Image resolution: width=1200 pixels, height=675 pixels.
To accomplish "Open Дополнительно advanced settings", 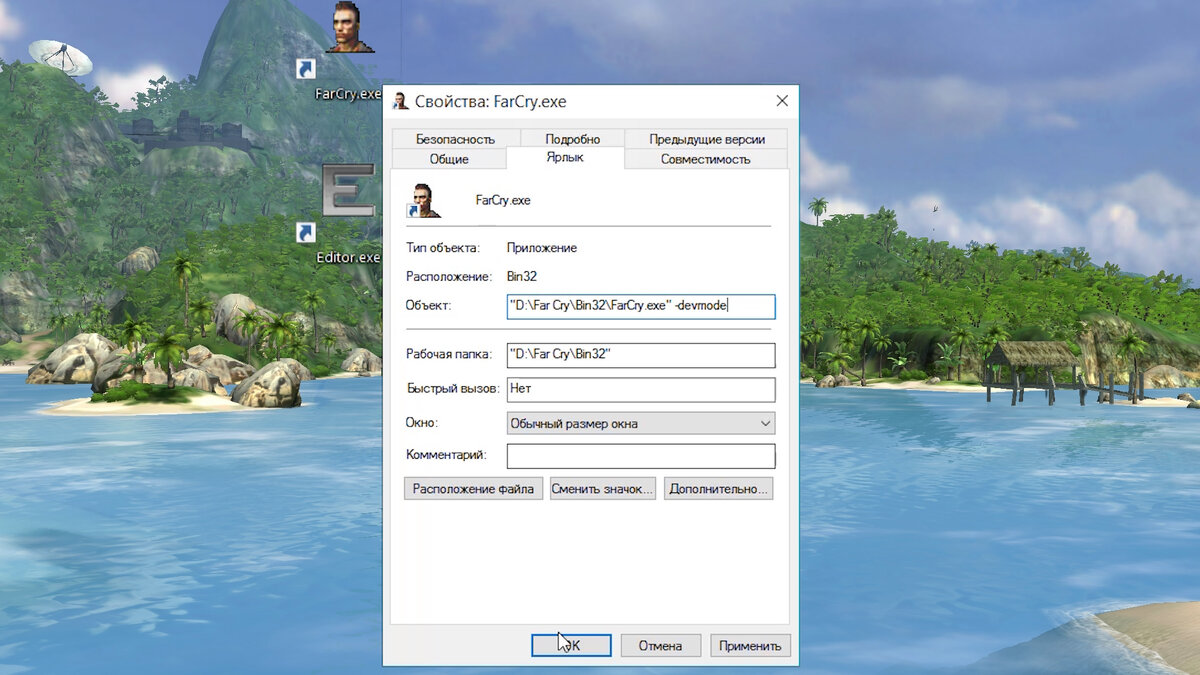I will [x=718, y=489].
